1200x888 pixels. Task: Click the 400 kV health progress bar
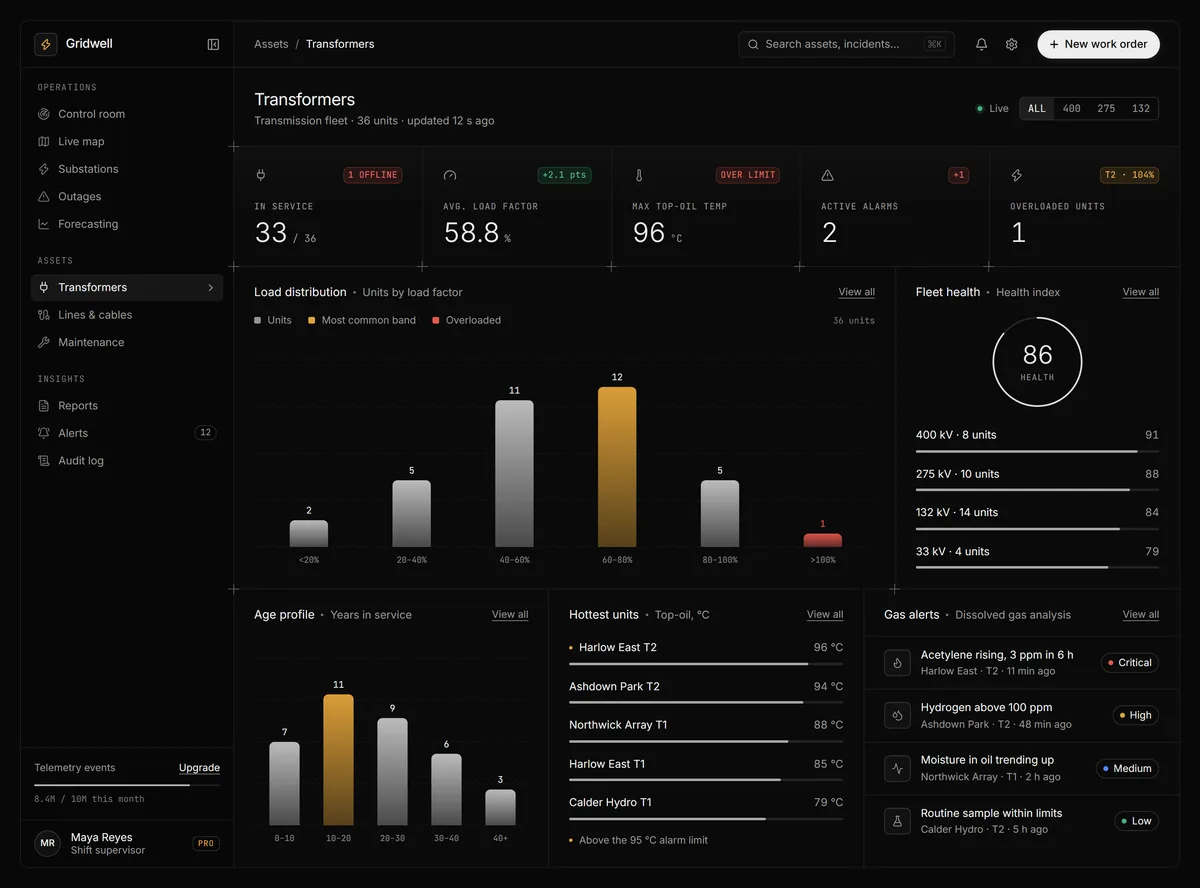click(1037, 452)
